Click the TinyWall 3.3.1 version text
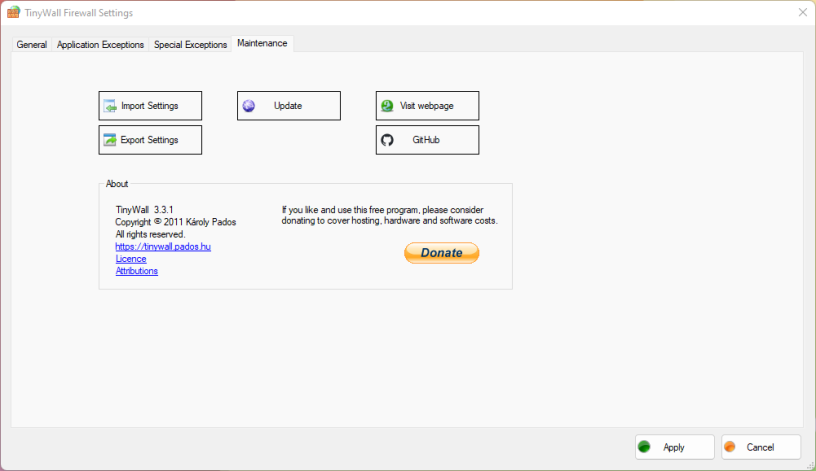The width and height of the screenshot is (816, 471). pos(144,210)
